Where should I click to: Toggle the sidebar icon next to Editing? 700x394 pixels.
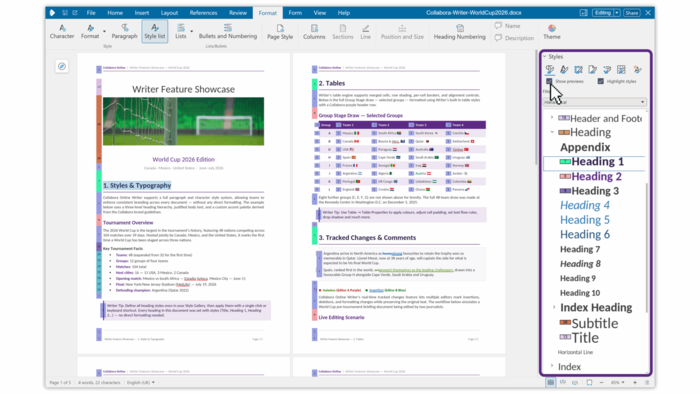click(x=583, y=13)
